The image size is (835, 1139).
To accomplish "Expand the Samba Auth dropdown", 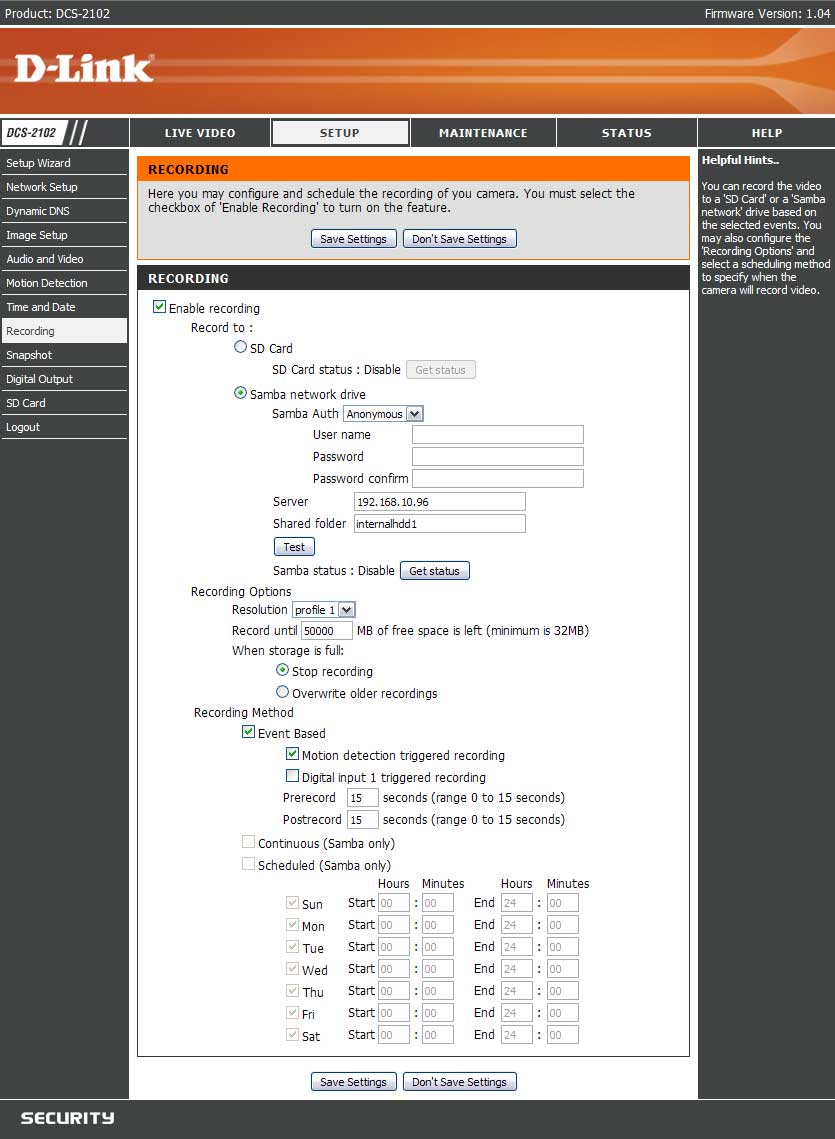I will 383,414.
